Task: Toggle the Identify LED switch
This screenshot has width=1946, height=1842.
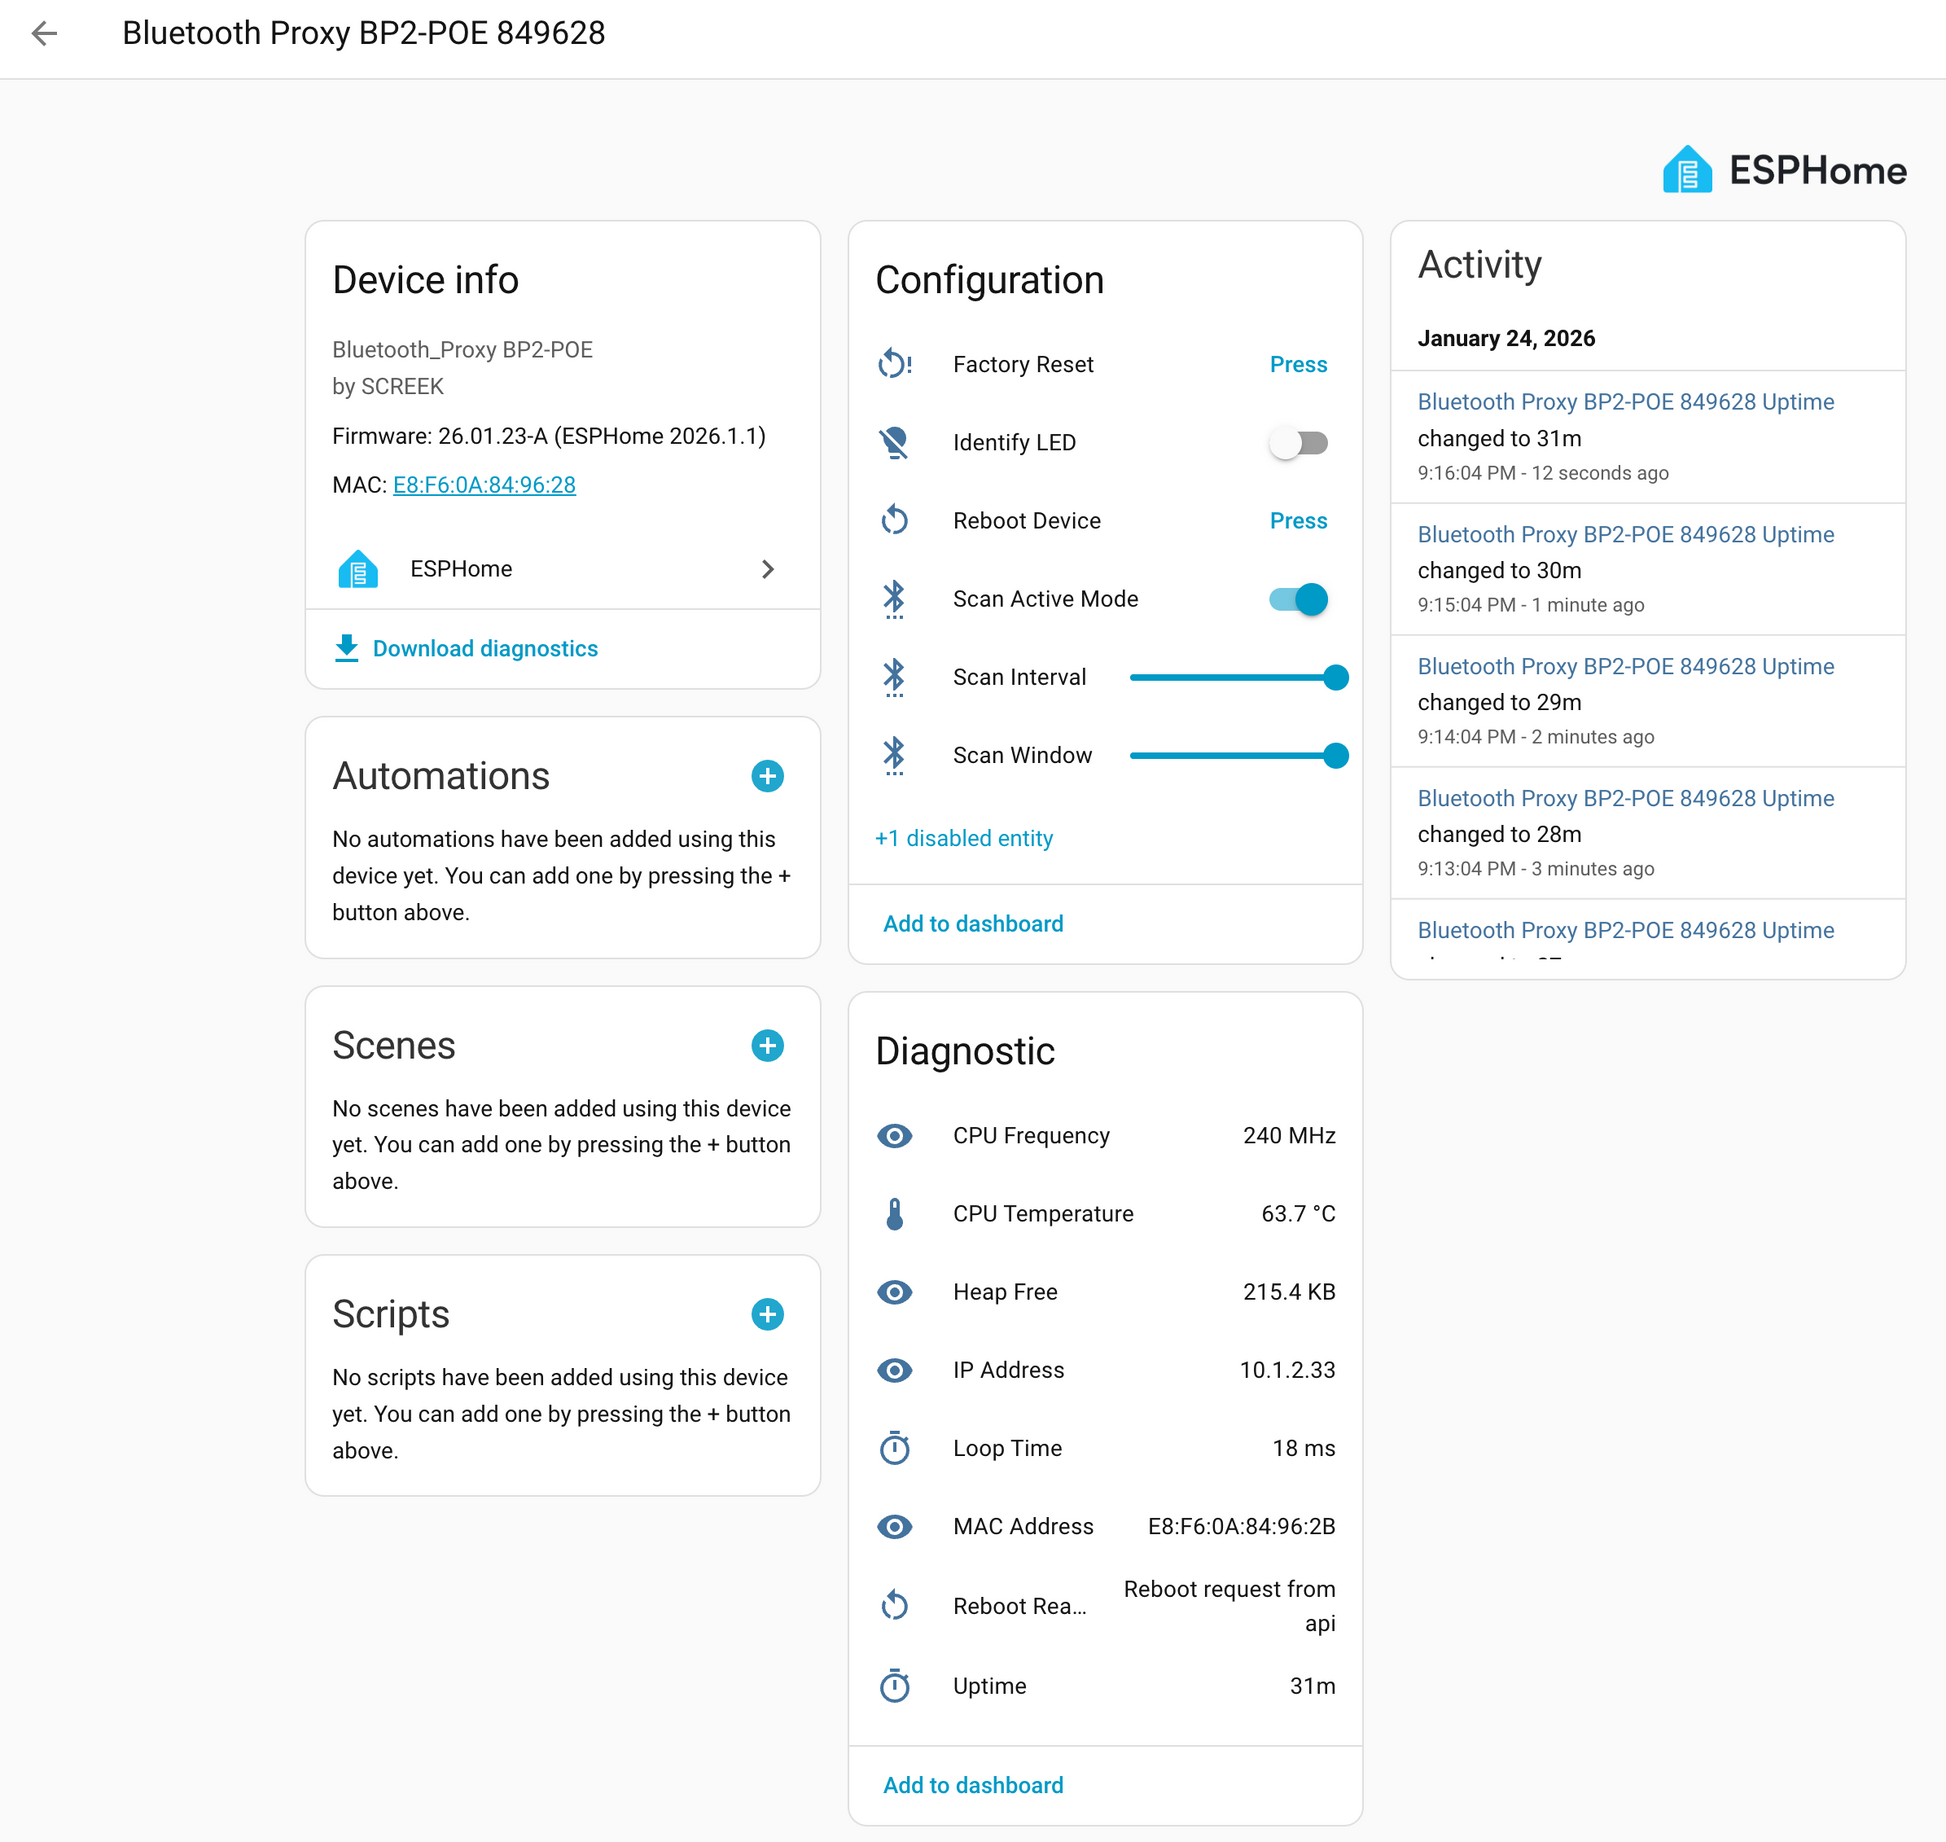Action: tap(1298, 442)
